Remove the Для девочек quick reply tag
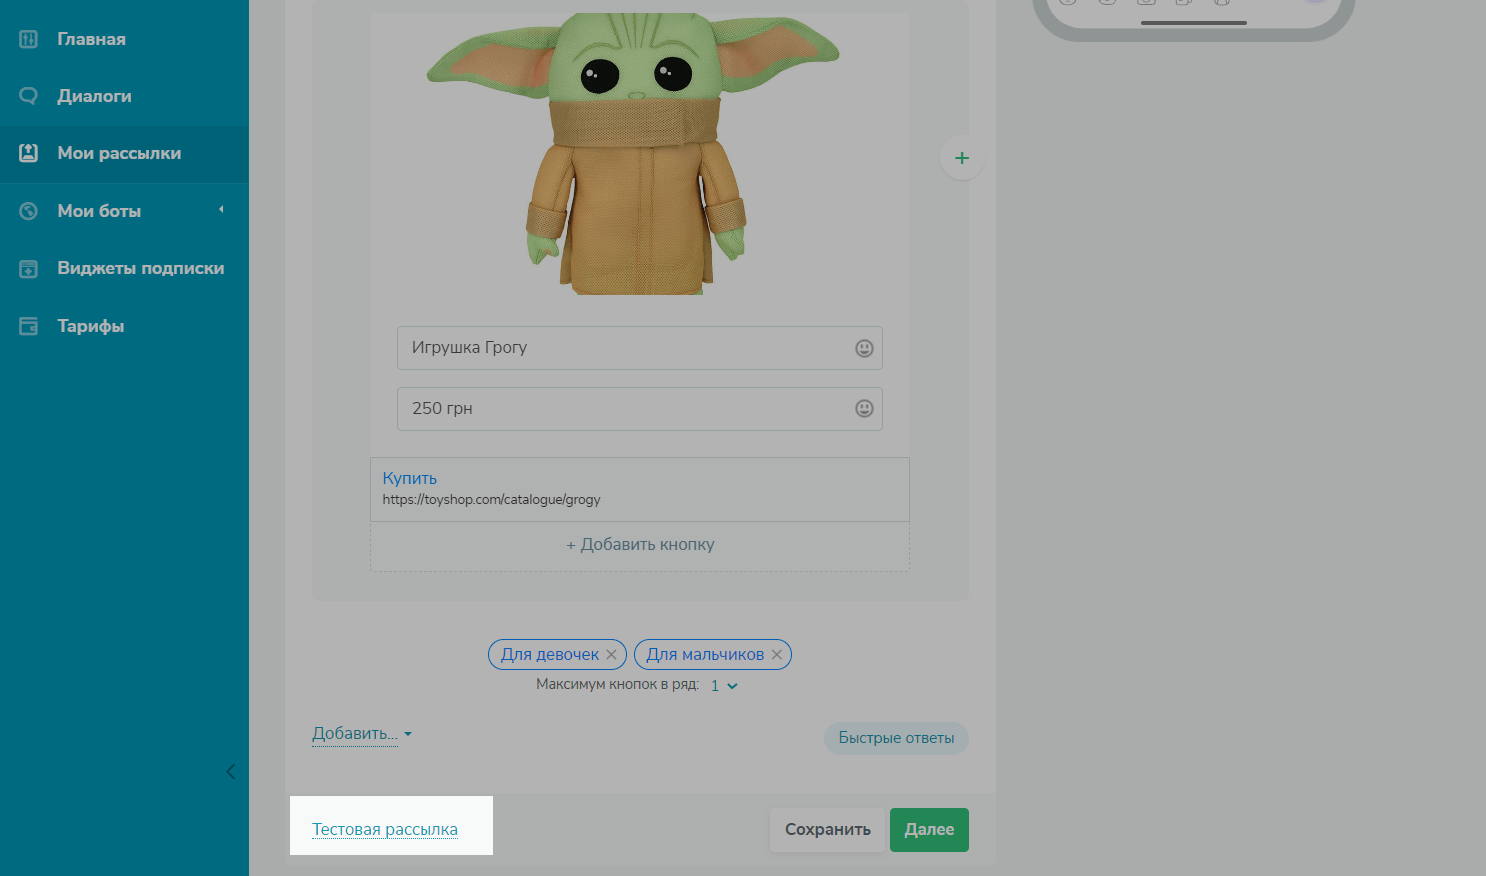 [x=611, y=655]
